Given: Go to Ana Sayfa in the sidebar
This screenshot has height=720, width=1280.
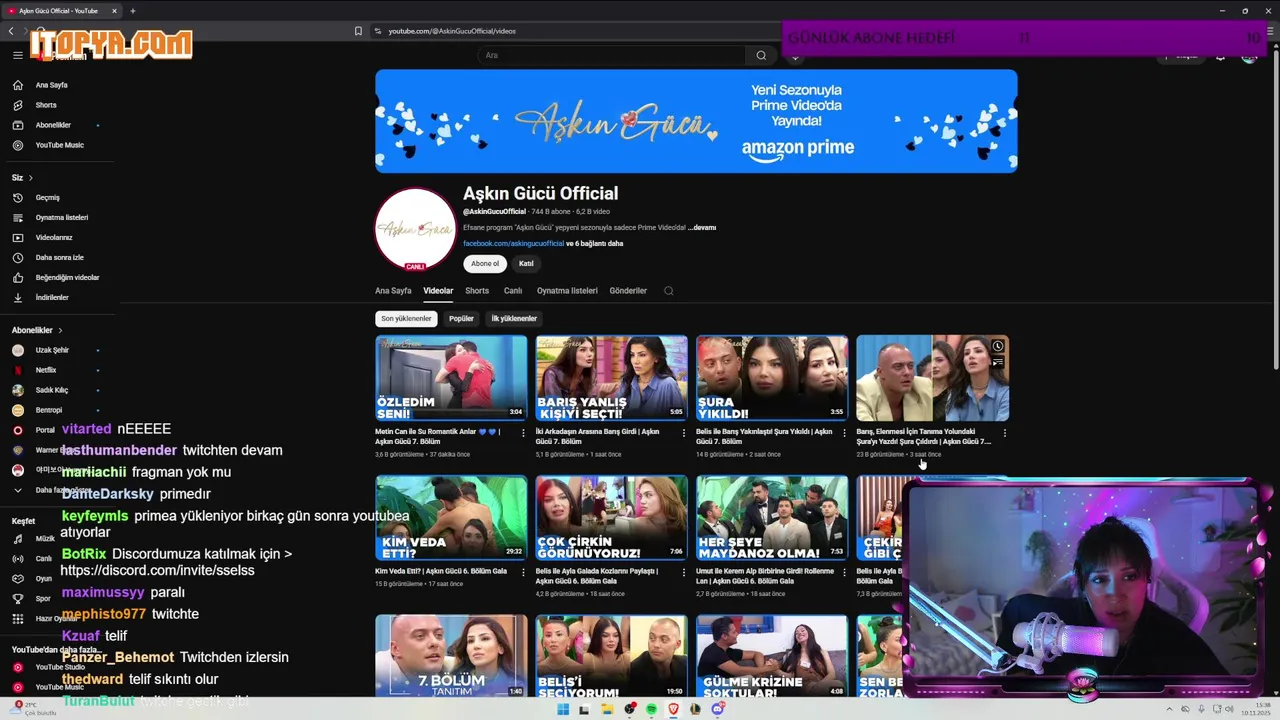Looking at the screenshot, I should (x=51, y=85).
